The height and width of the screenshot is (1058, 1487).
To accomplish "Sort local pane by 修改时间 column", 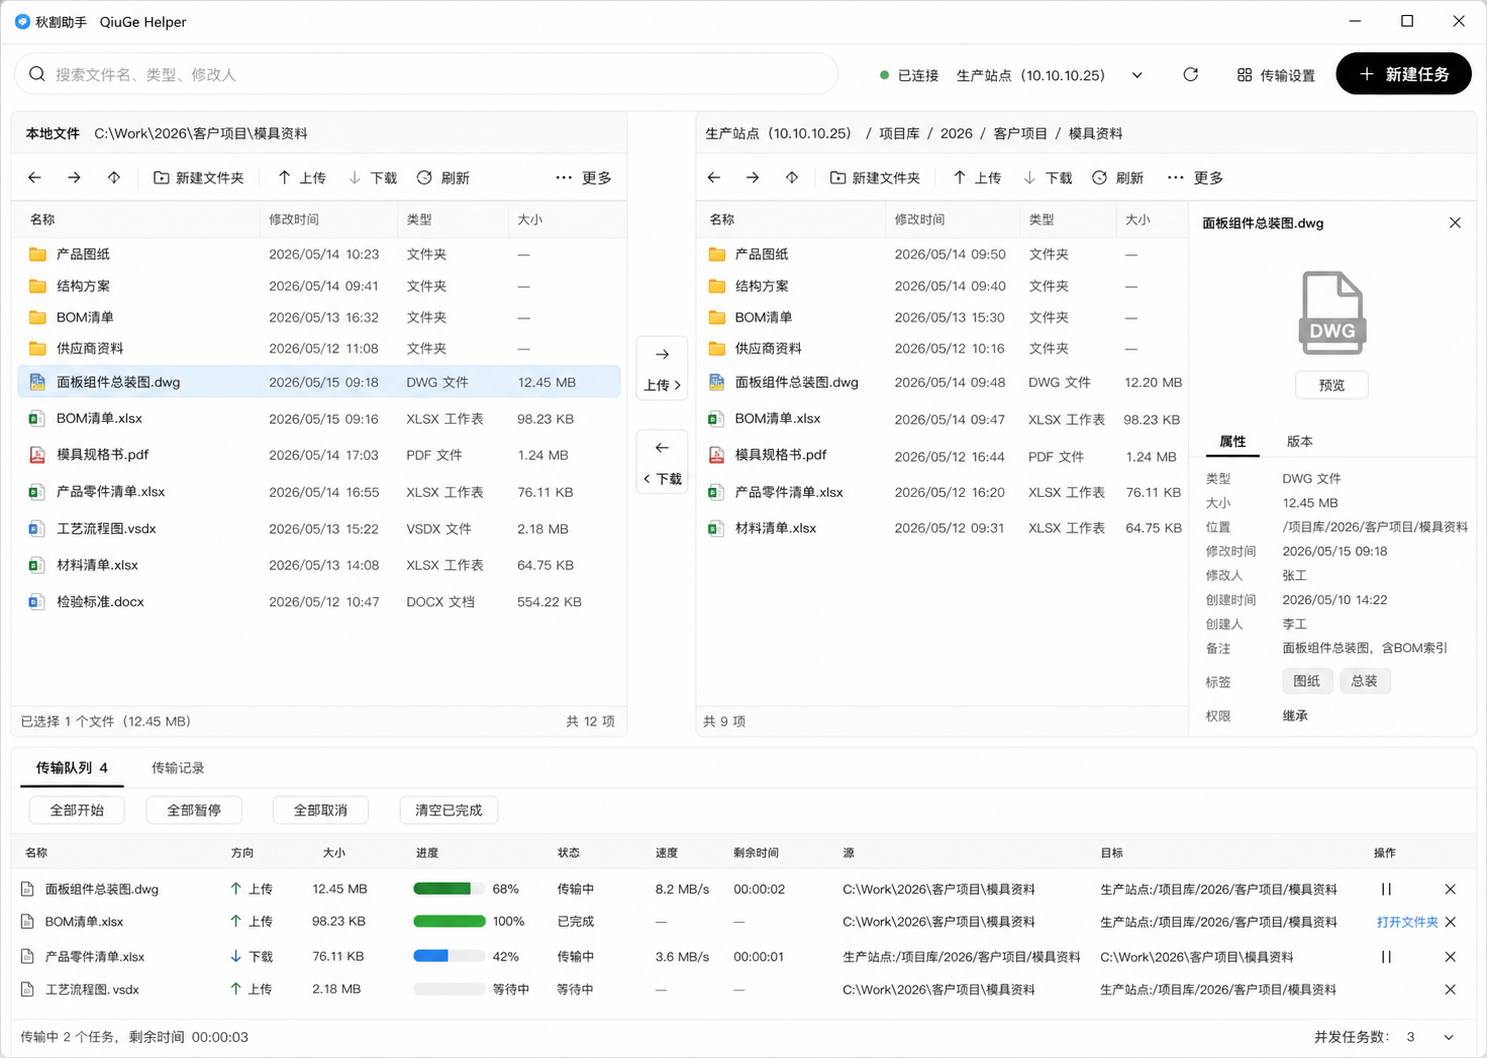I will [294, 219].
